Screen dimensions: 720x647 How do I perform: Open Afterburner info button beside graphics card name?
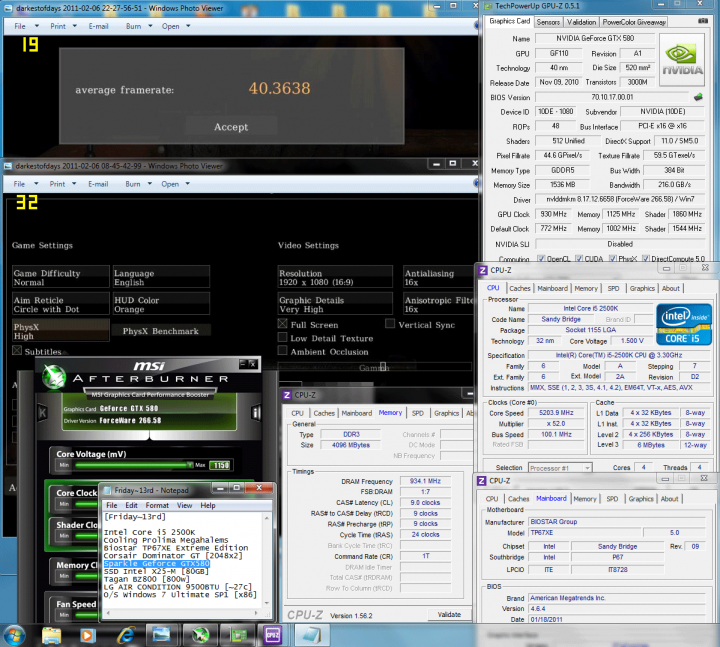click(256, 412)
